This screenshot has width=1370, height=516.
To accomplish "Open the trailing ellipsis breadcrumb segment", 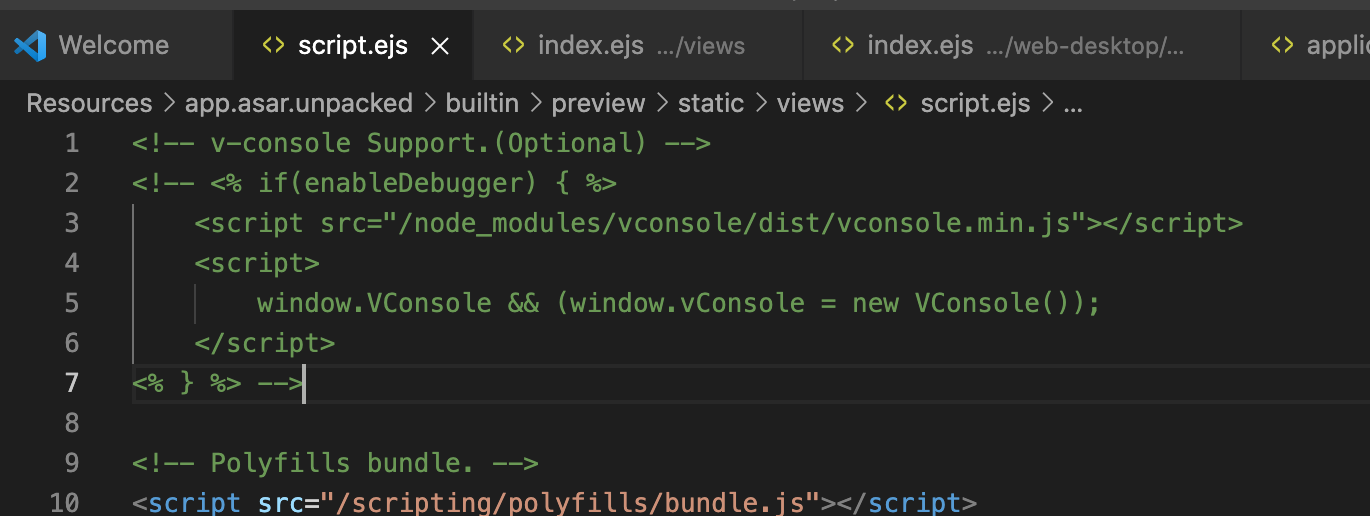I will [1073, 105].
